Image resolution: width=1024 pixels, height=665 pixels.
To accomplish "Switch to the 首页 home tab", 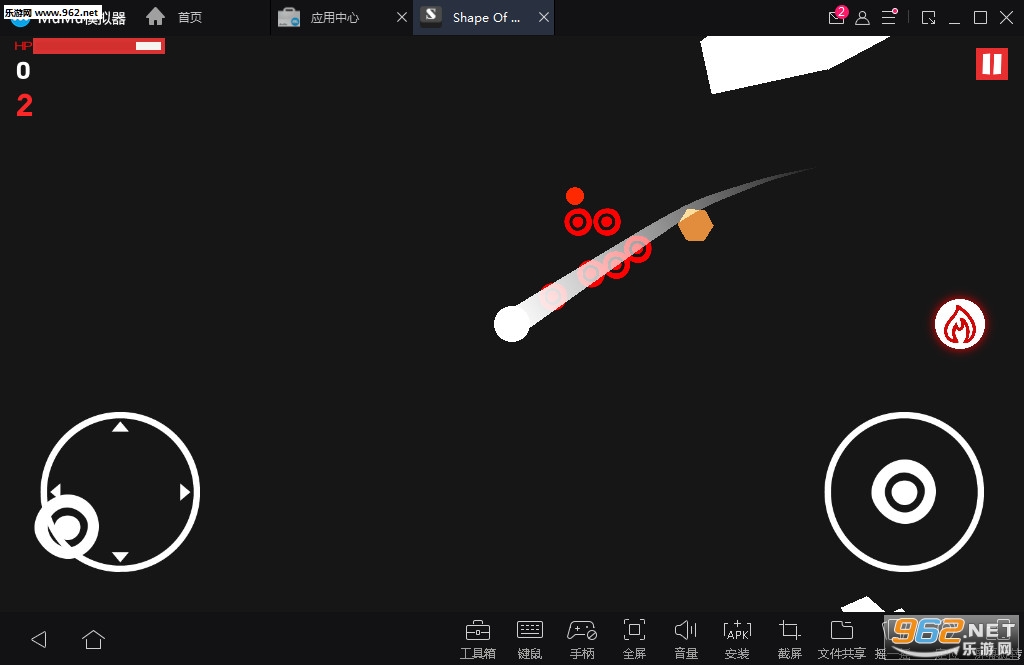I will [x=174, y=17].
